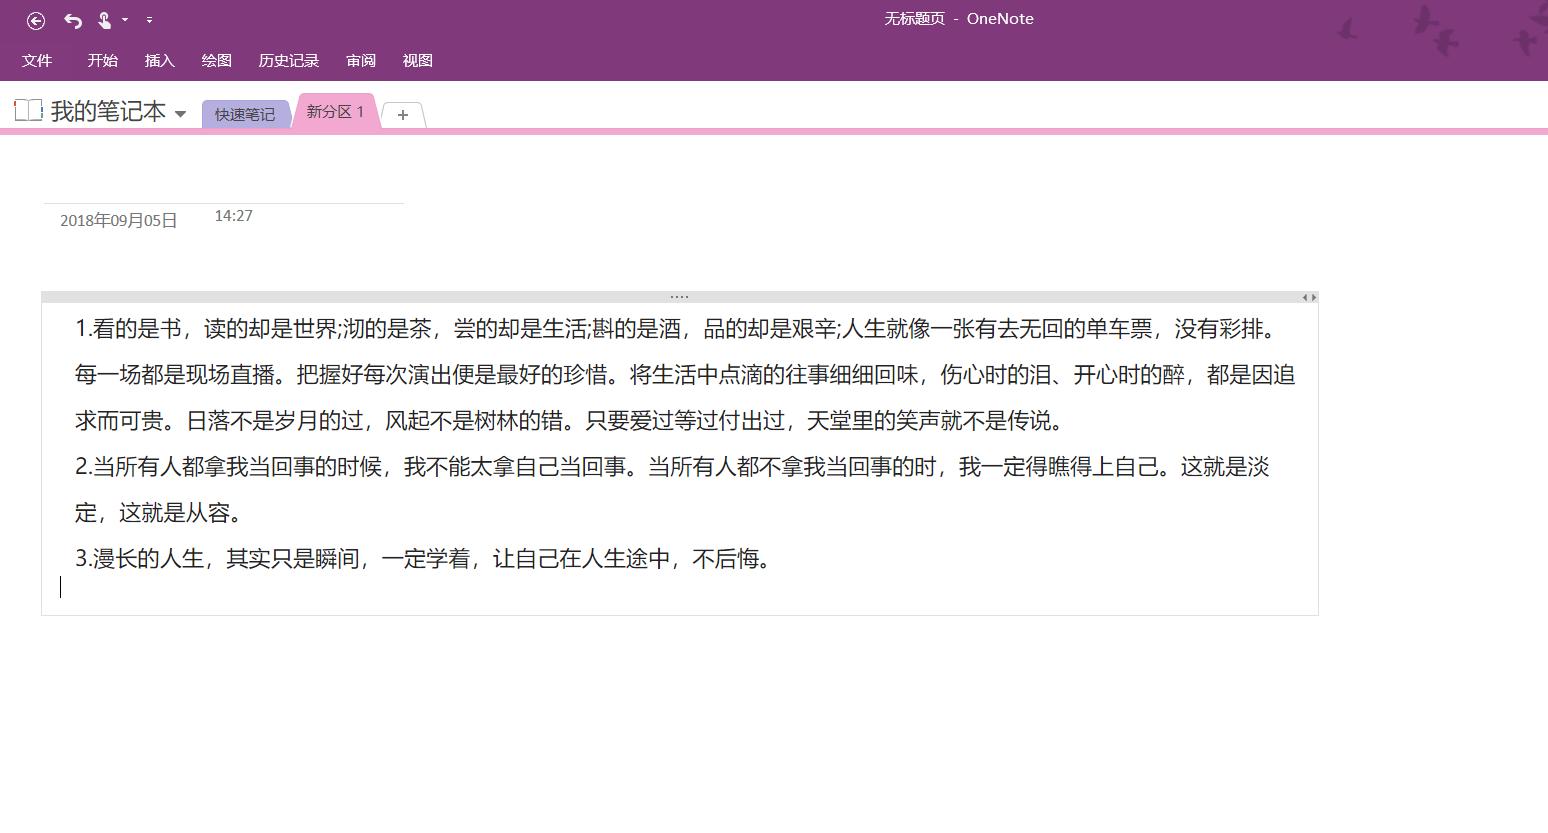
Task: Open the 我的笔记本 notebook dropdown
Action: [x=180, y=113]
